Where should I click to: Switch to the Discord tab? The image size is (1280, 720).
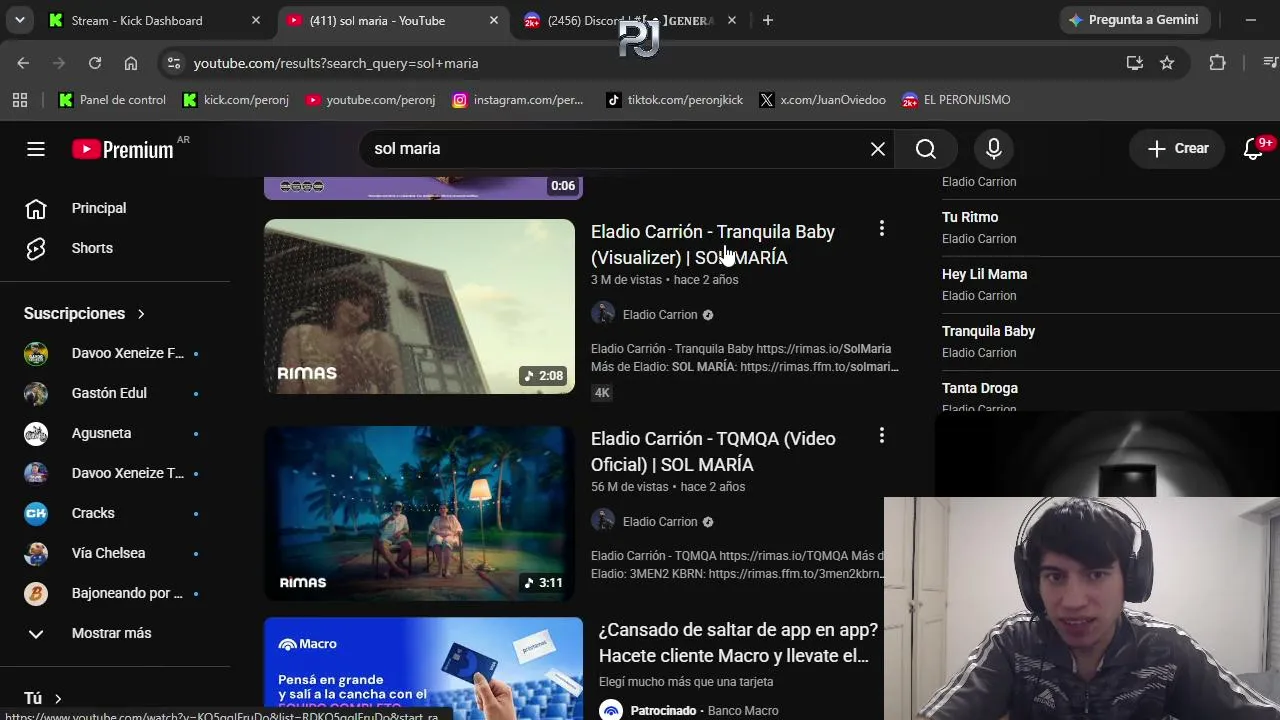(630, 20)
